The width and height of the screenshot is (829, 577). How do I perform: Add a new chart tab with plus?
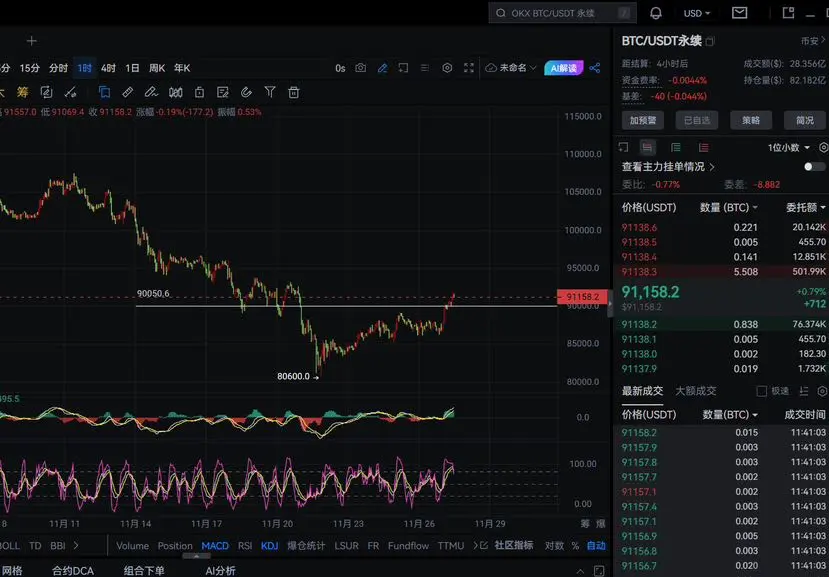tap(32, 41)
